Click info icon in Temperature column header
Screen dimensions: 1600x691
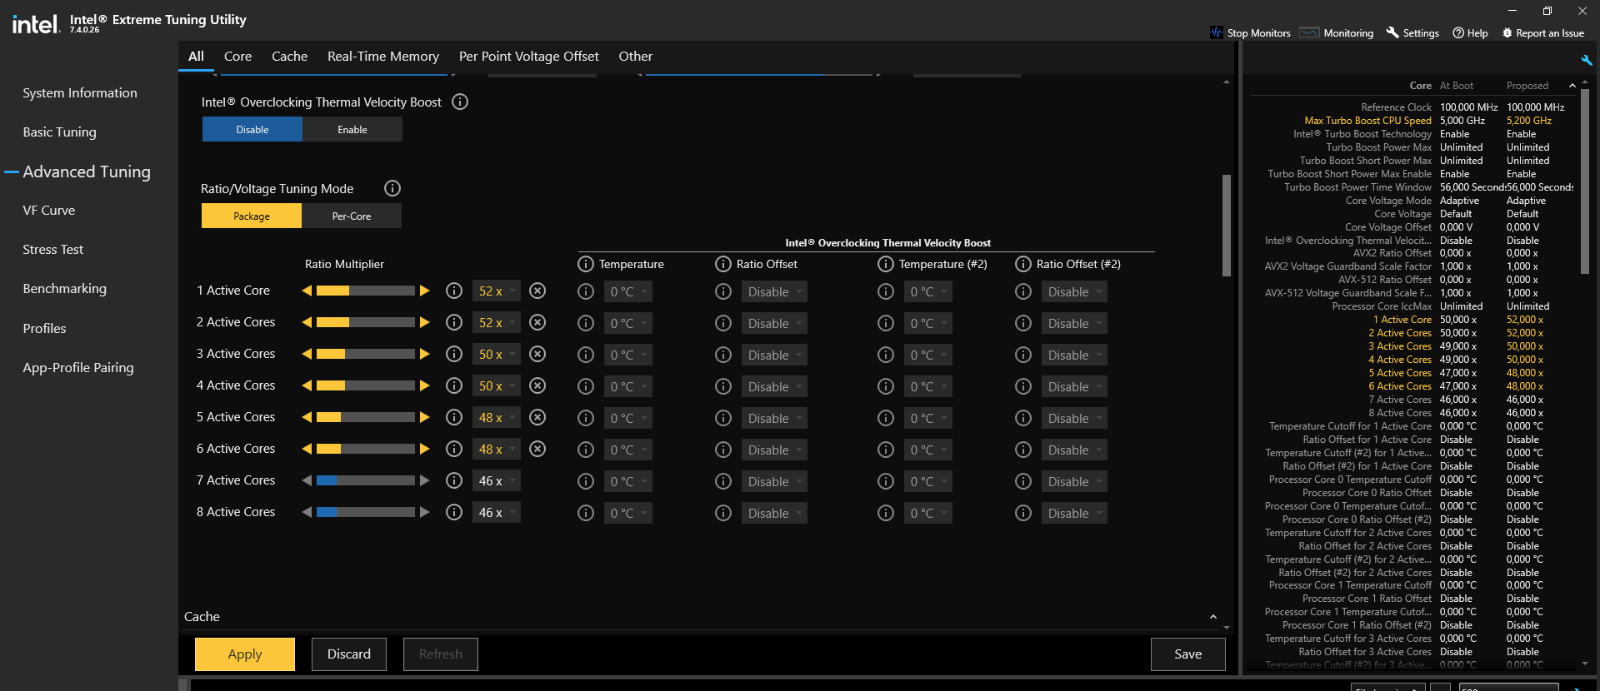click(x=586, y=264)
